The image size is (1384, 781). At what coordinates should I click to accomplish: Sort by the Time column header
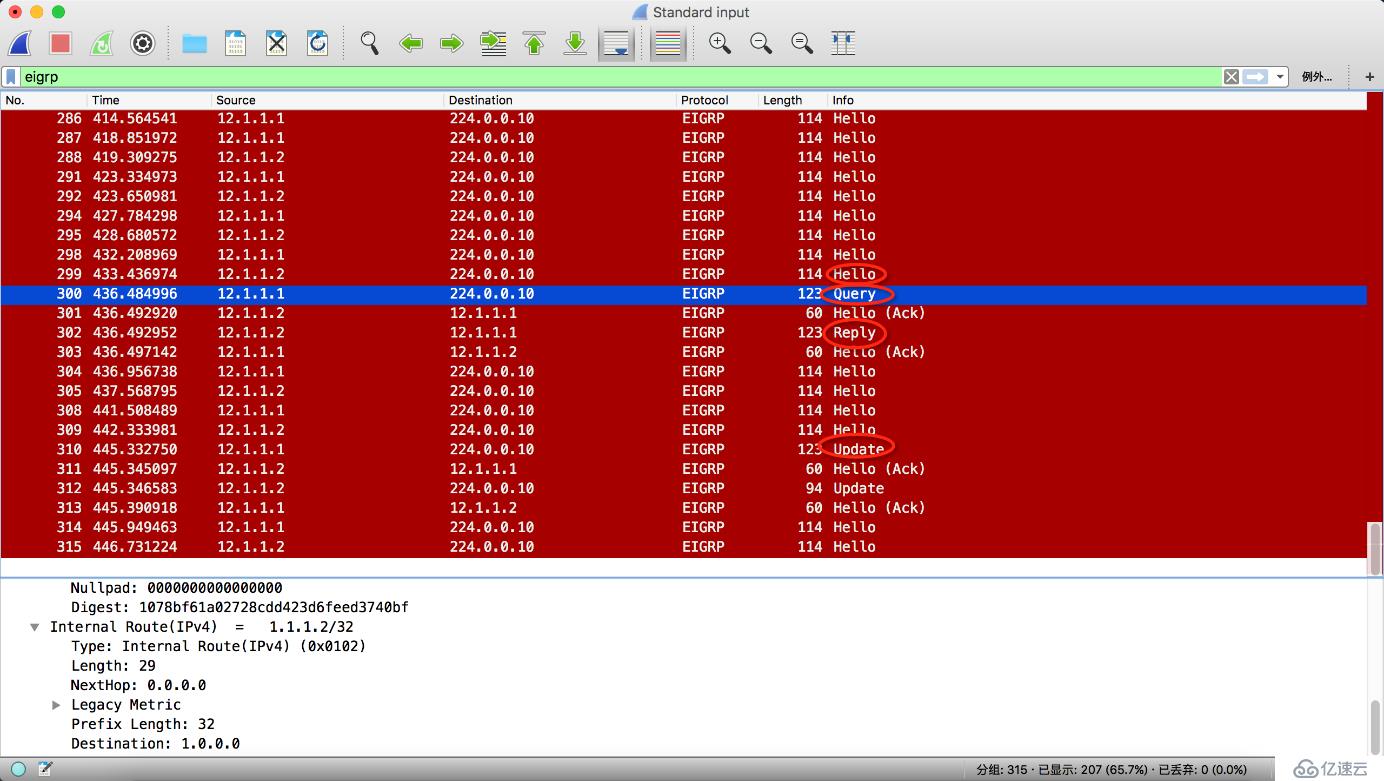click(x=150, y=100)
